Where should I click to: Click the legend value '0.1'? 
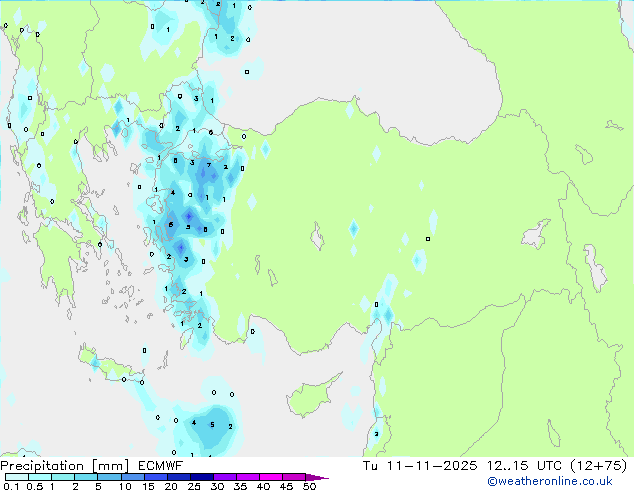click(11, 486)
